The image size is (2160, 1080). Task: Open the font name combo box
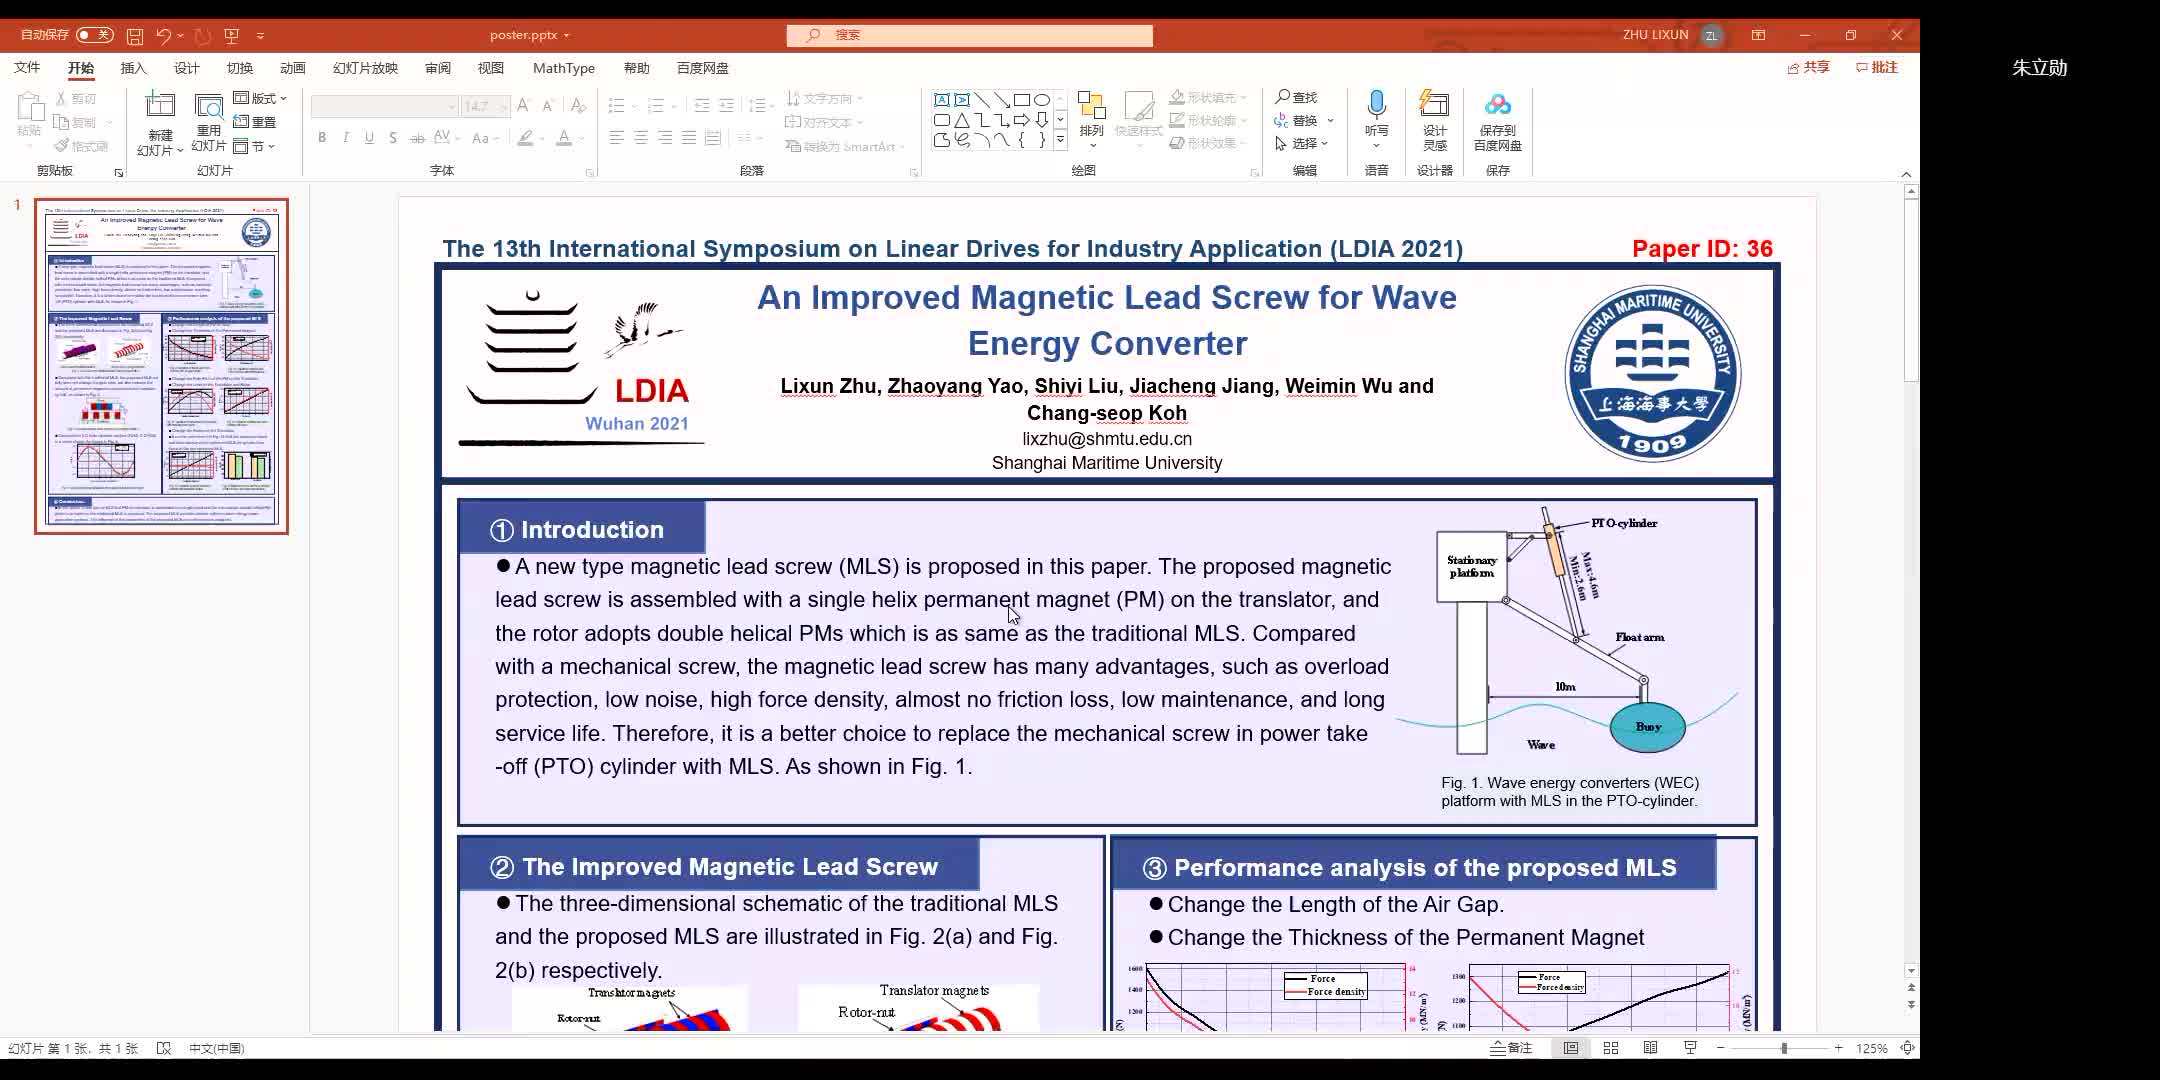click(384, 106)
